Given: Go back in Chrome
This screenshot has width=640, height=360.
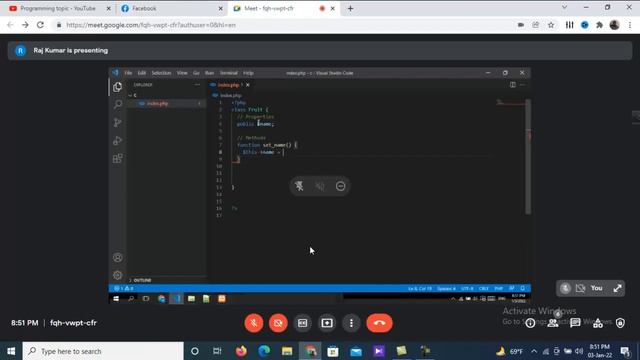Looking at the screenshot, I should pyautogui.click(x=10, y=25).
